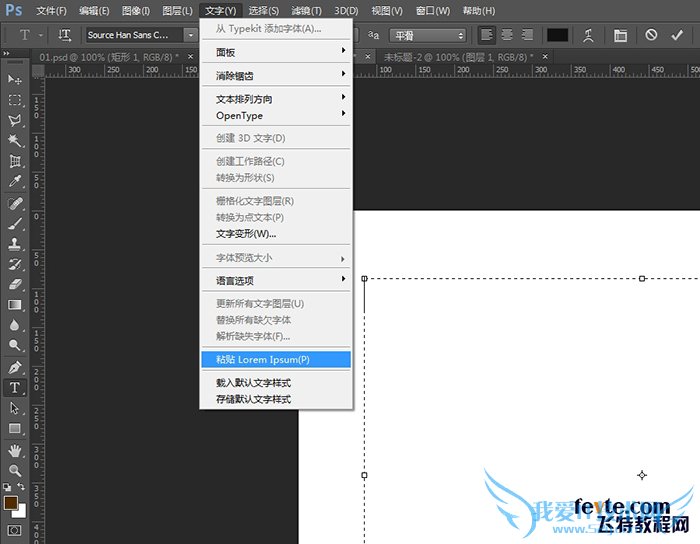Commit current text edits

(x=677, y=34)
